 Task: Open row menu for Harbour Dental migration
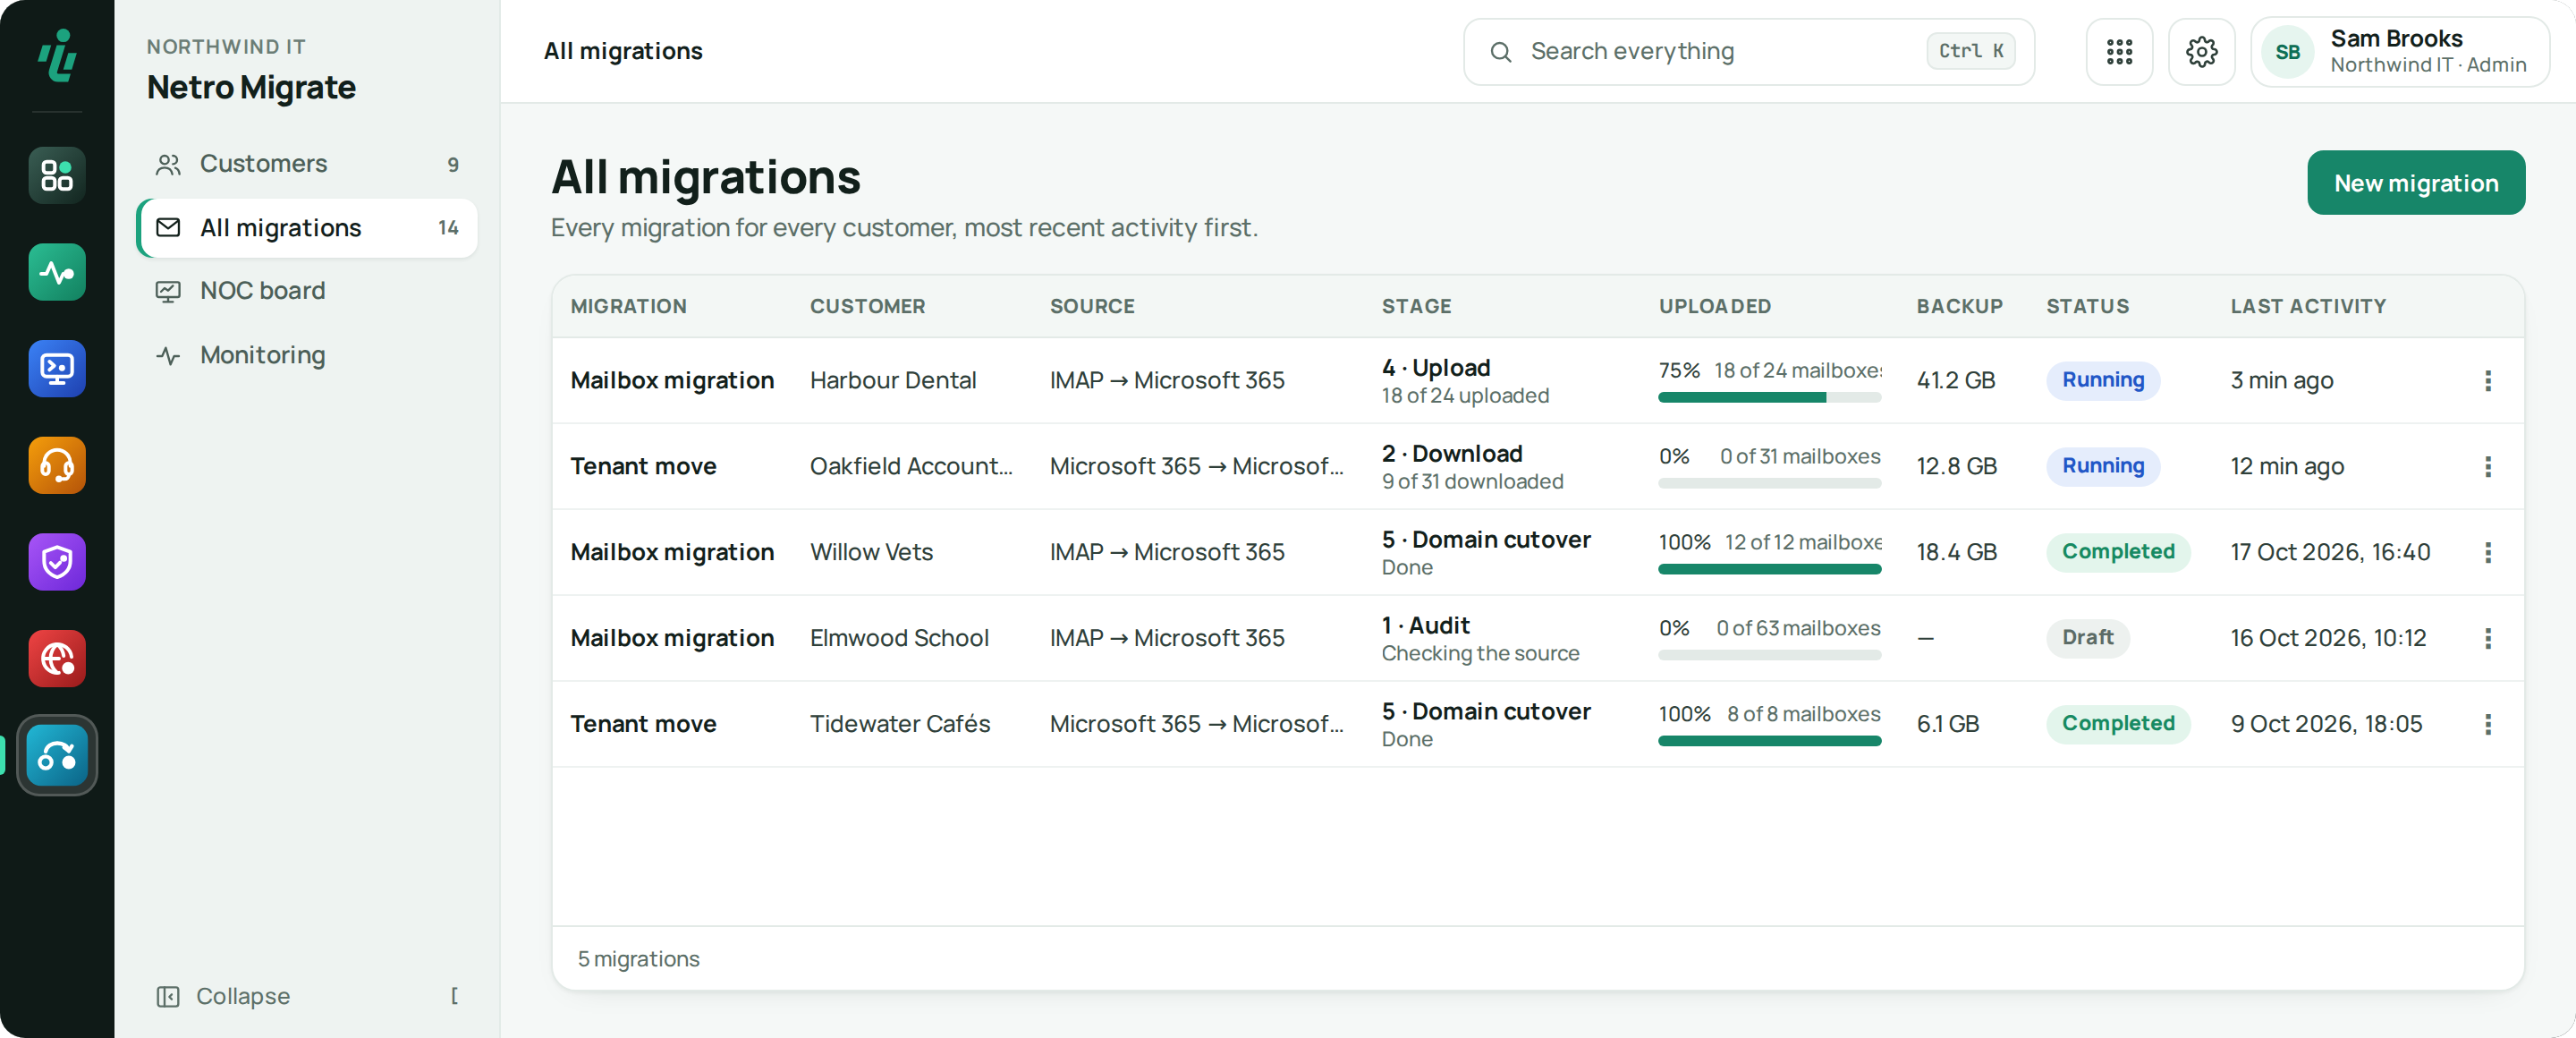pos(2487,381)
